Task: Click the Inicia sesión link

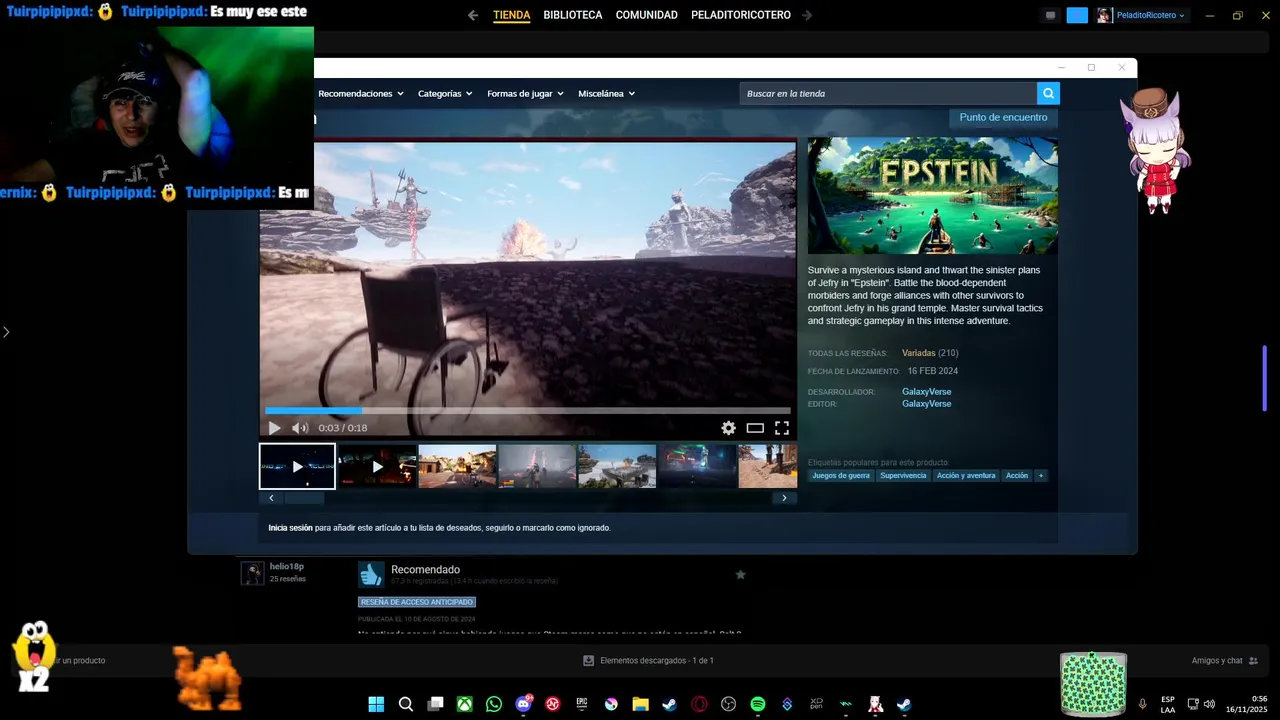Action: tap(290, 528)
